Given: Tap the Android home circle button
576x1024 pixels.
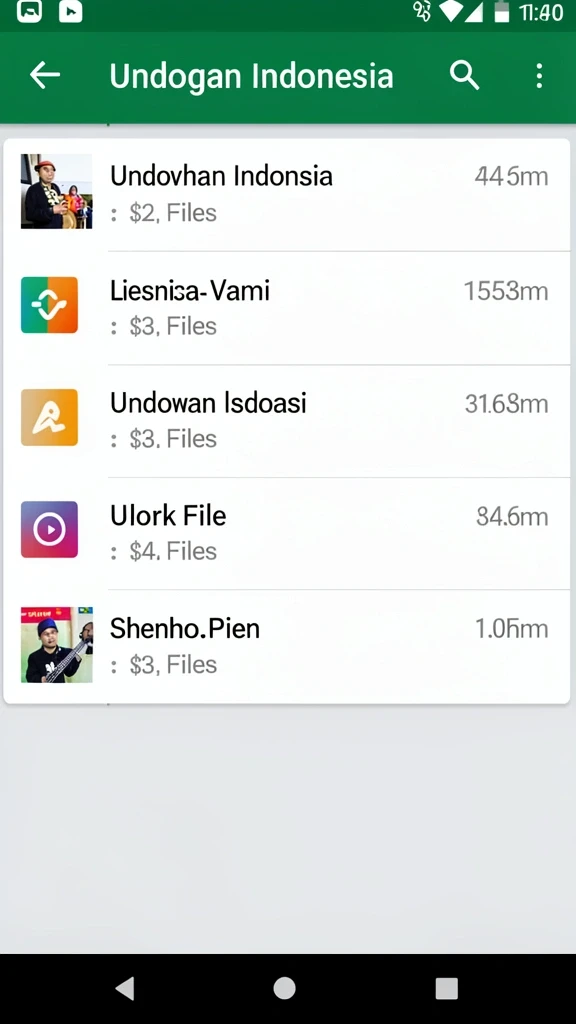Looking at the screenshot, I should 284,988.
